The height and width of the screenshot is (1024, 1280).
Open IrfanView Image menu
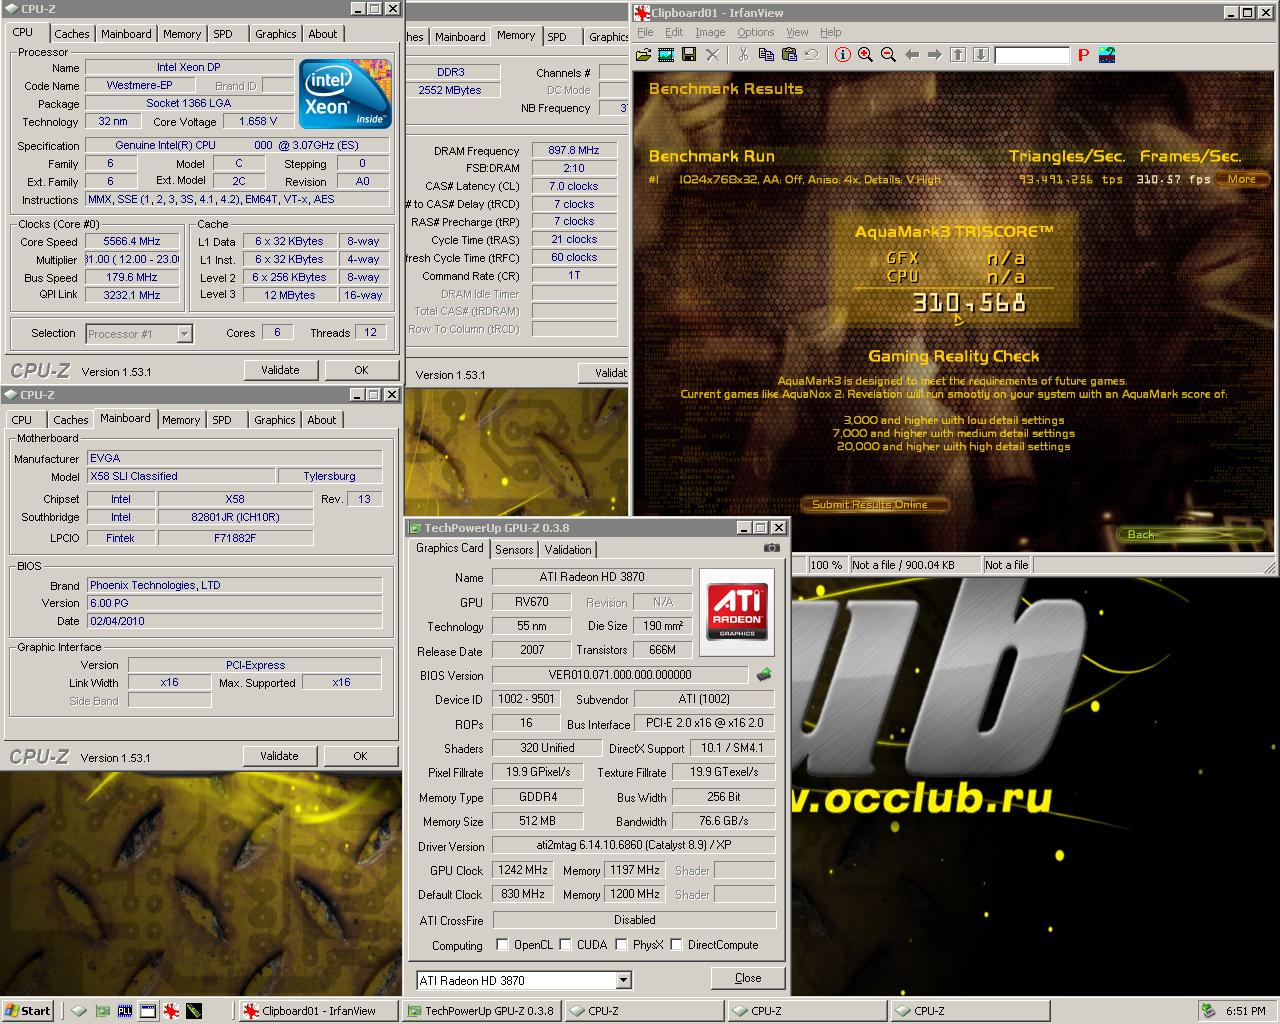[x=710, y=32]
